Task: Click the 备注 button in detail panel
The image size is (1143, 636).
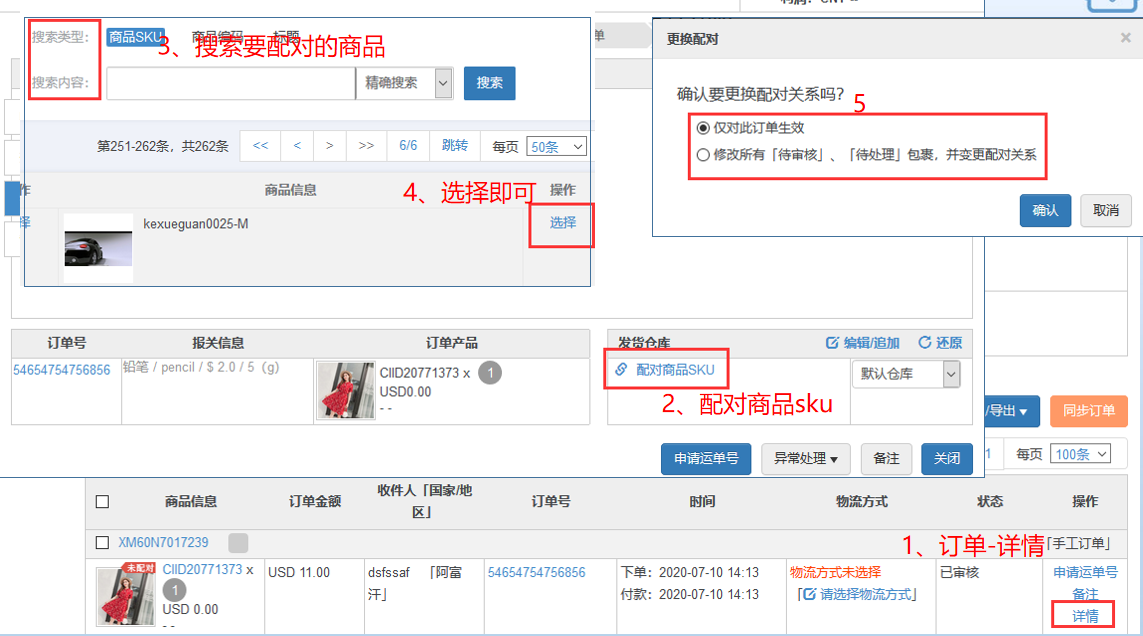Action: 886,459
